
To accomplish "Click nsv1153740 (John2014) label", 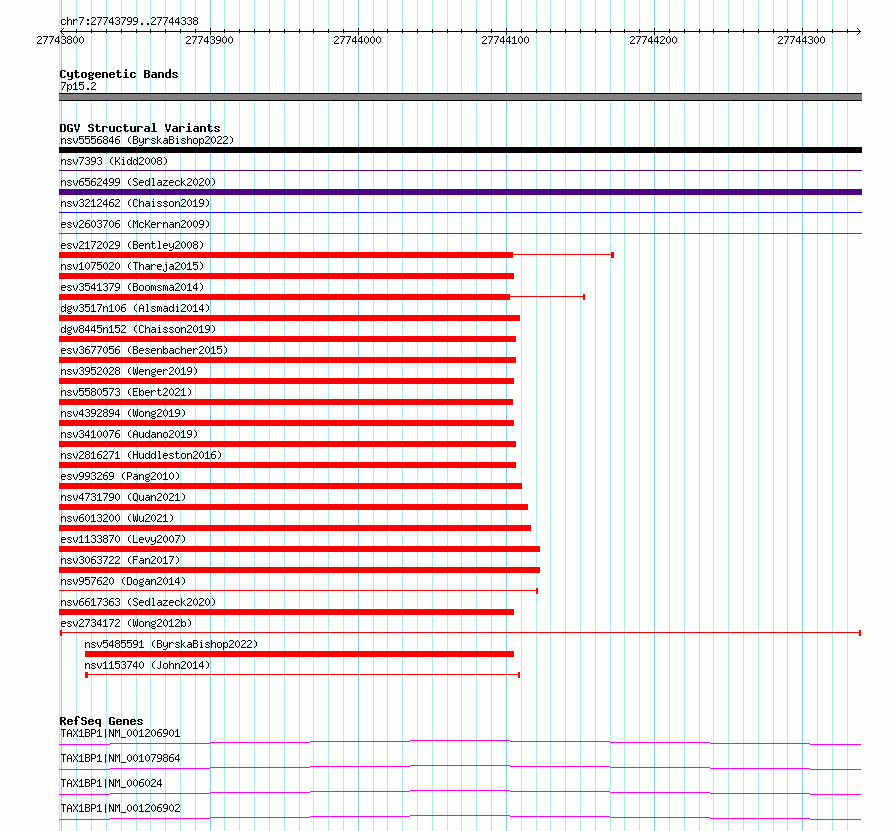I will [x=147, y=665].
